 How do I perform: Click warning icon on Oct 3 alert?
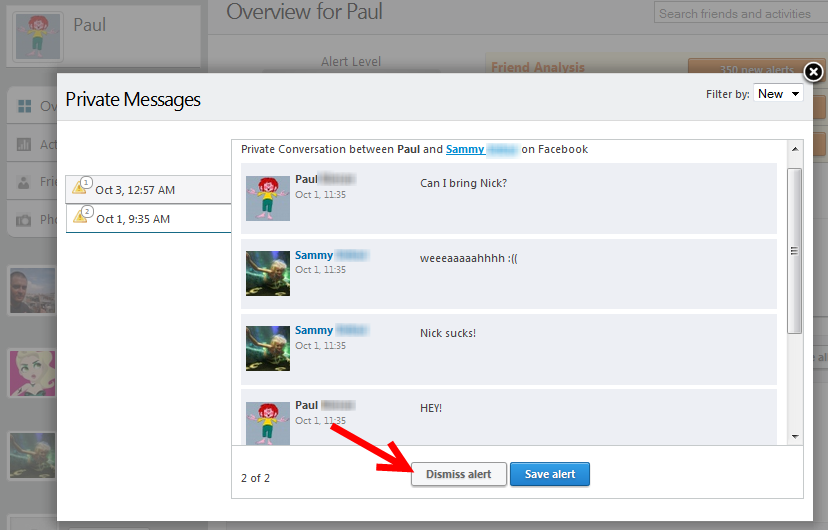point(81,188)
